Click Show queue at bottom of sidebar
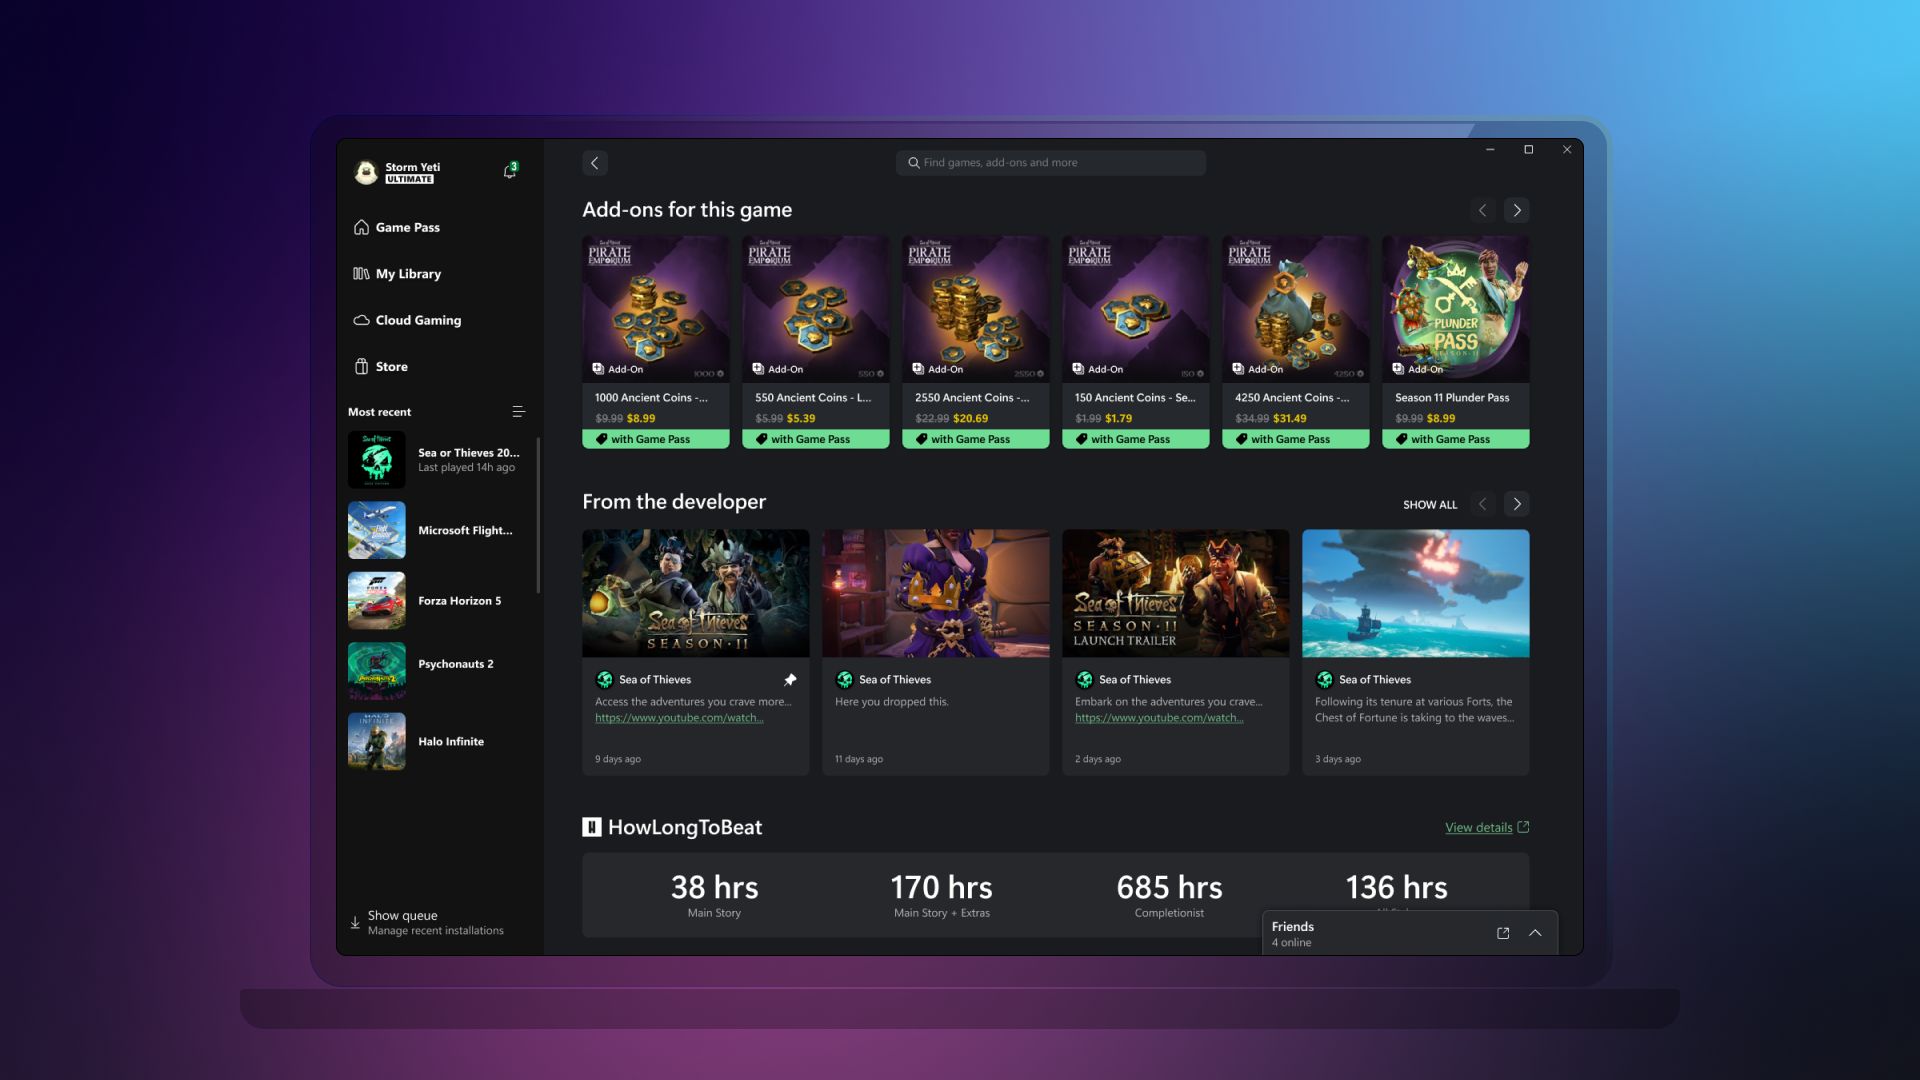Viewport: 1920px width, 1080px height. pos(402,915)
